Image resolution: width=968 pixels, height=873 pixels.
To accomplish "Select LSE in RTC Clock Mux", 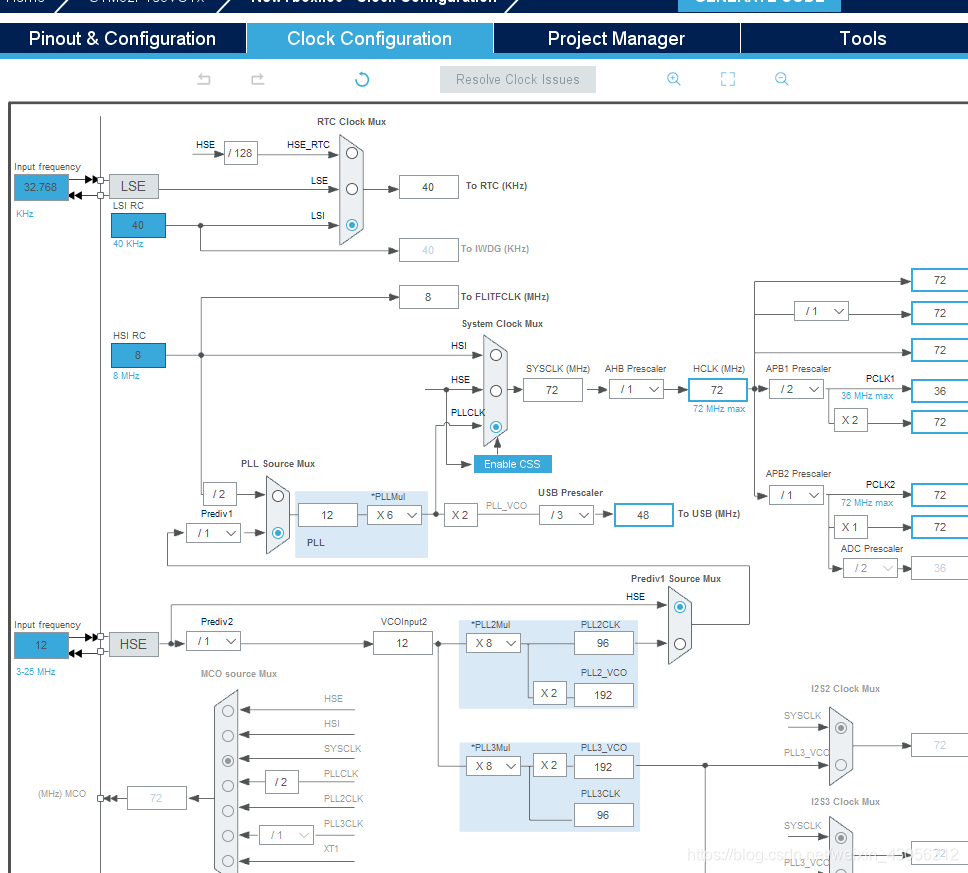I will click(x=352, y=189).
